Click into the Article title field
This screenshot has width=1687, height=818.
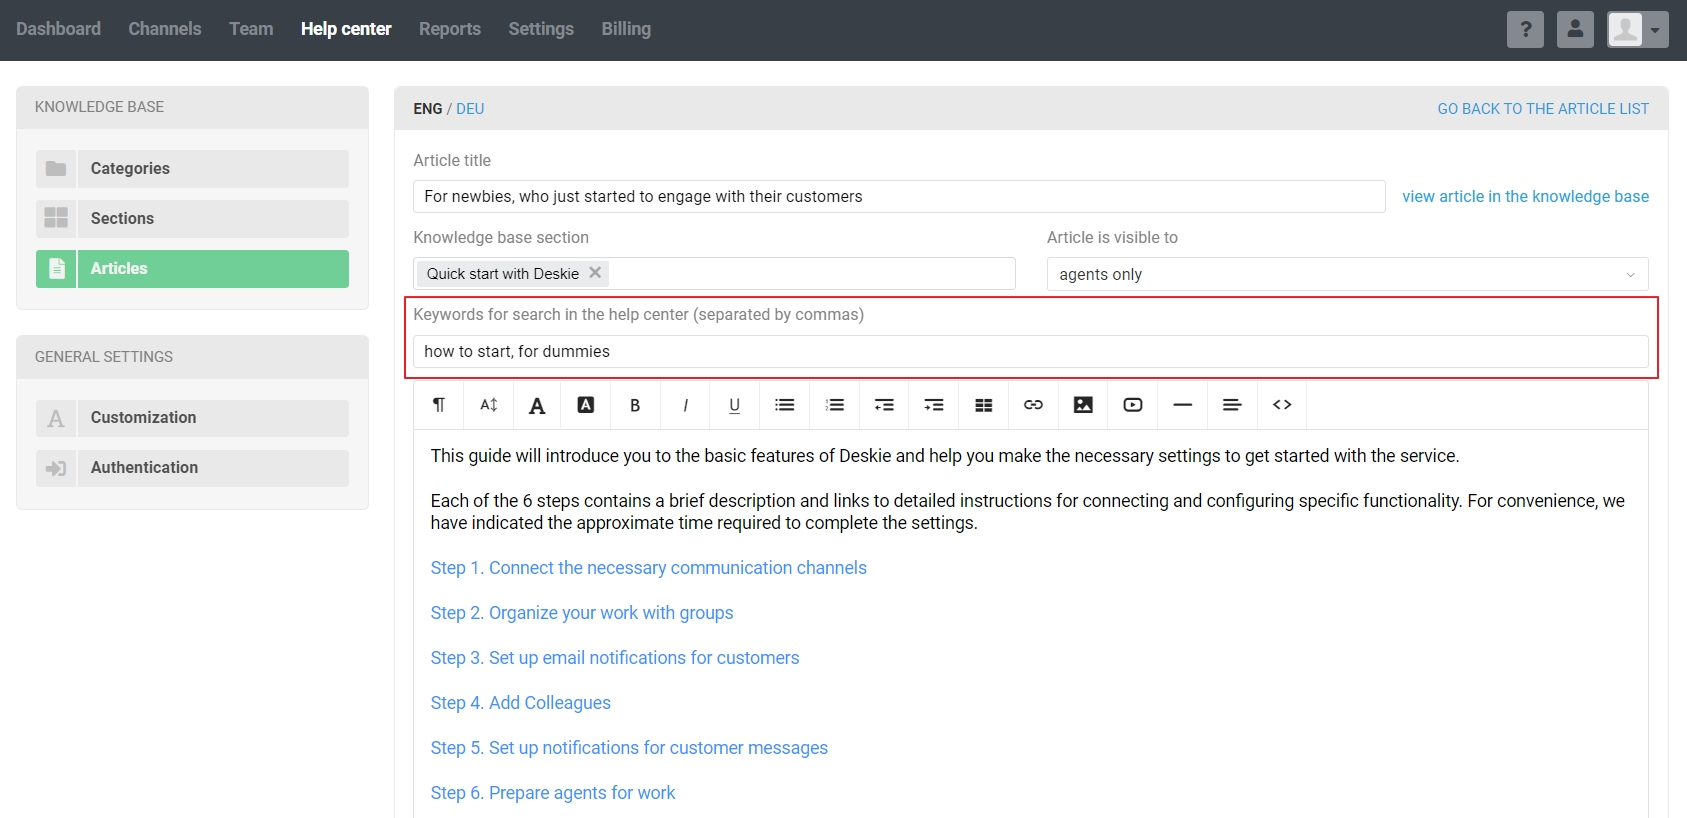coord(899,196)
